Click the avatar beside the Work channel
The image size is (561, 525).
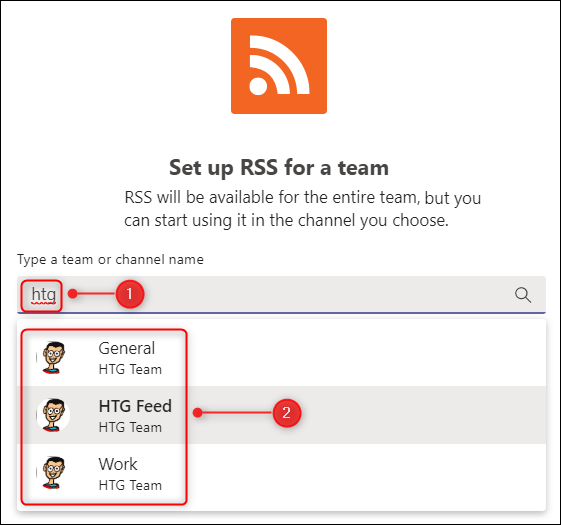pos(53,473)
